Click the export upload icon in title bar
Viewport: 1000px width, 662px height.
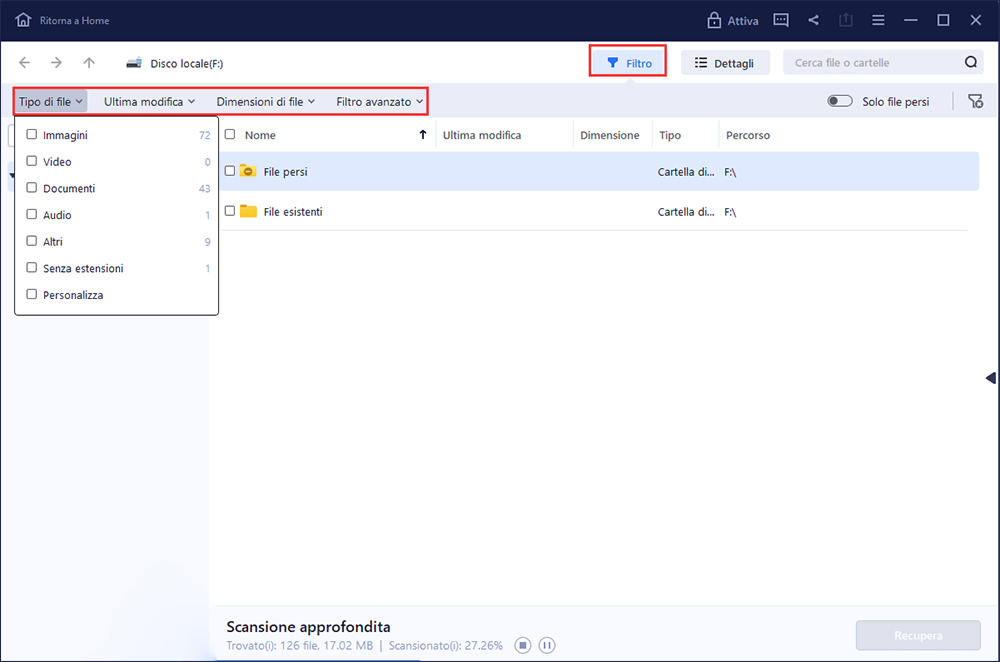(846, 20)
